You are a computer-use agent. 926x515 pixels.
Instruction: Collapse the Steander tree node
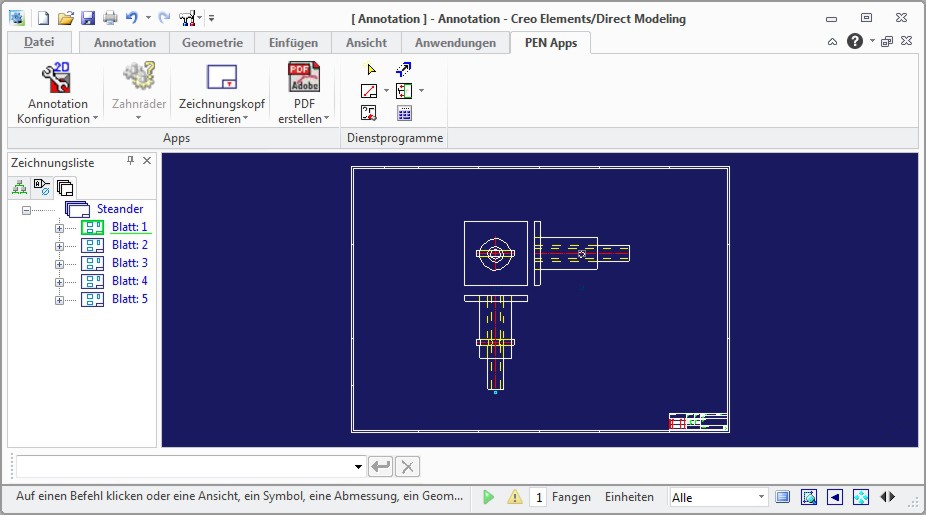(x=25, y=209)
